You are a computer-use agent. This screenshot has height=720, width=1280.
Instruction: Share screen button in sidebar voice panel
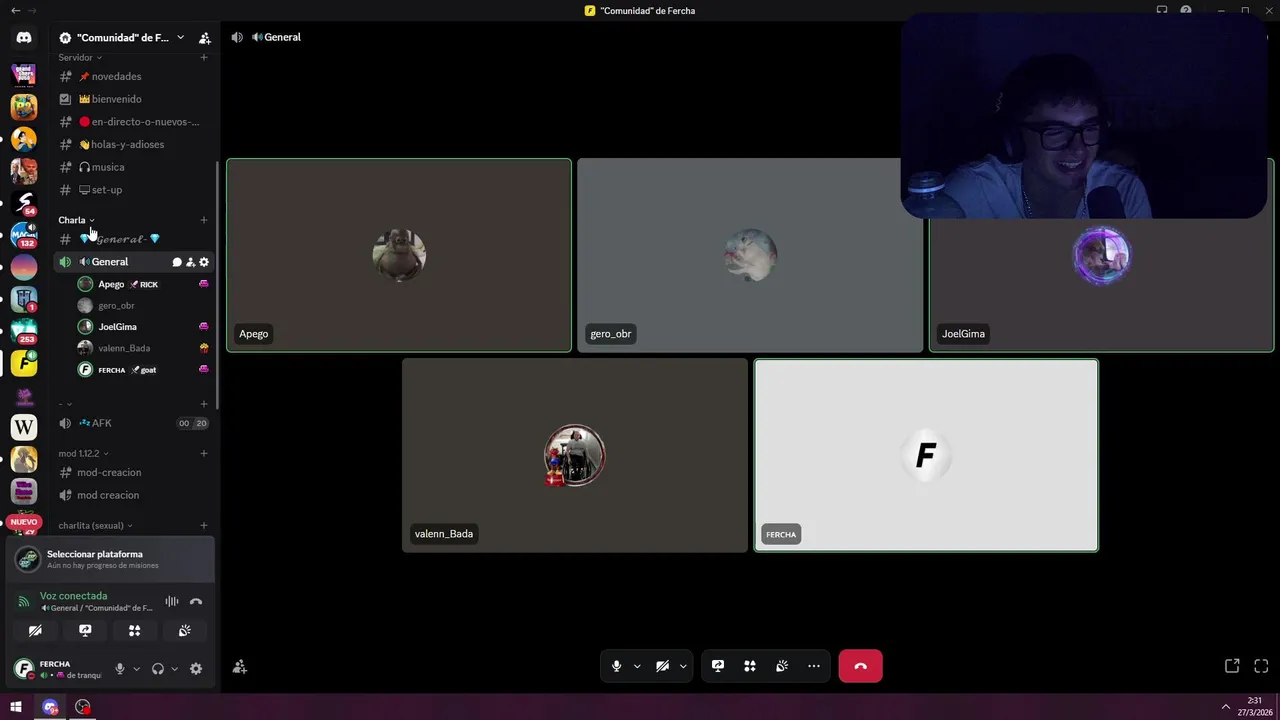(85, 630)
